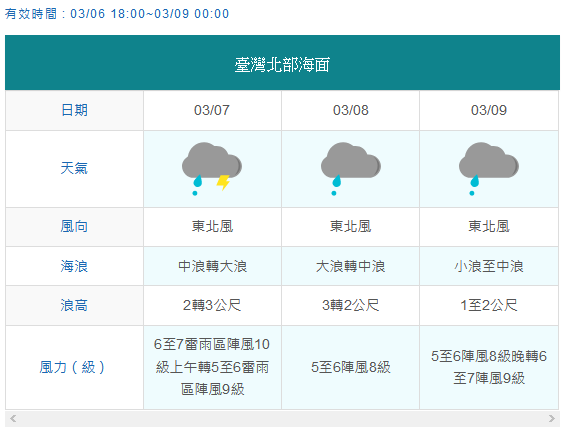Click the rainy cloud icon for 03/08
The image size is (566, 434).
pyautogui.click(x=351, y=169)
